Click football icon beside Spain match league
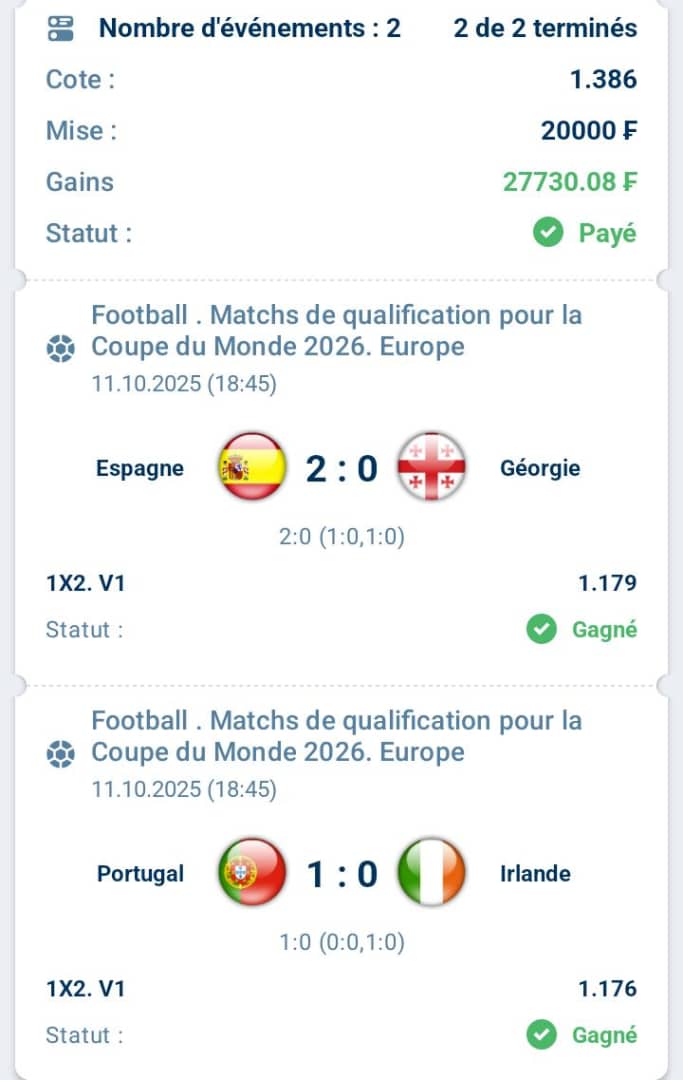Screen dimensions: 683x1080 [61, 349]
